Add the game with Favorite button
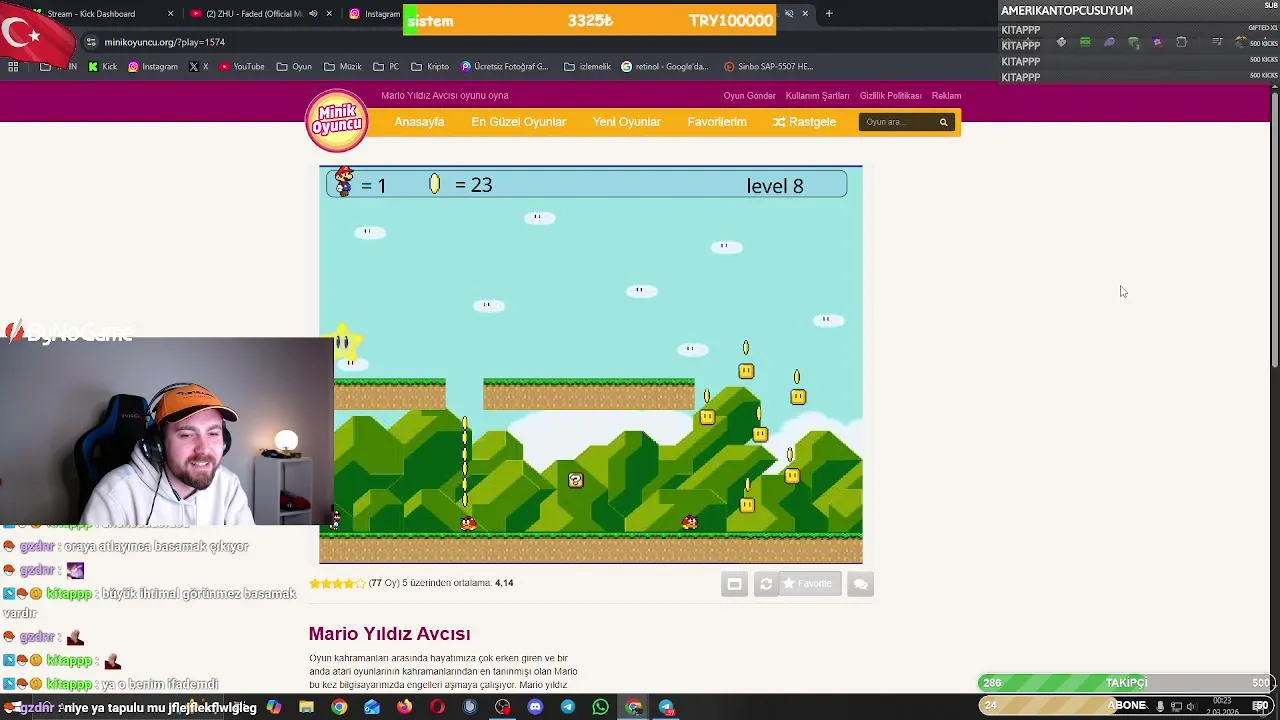This screenshot has height=720, width=1280. [x=808, y=584]
